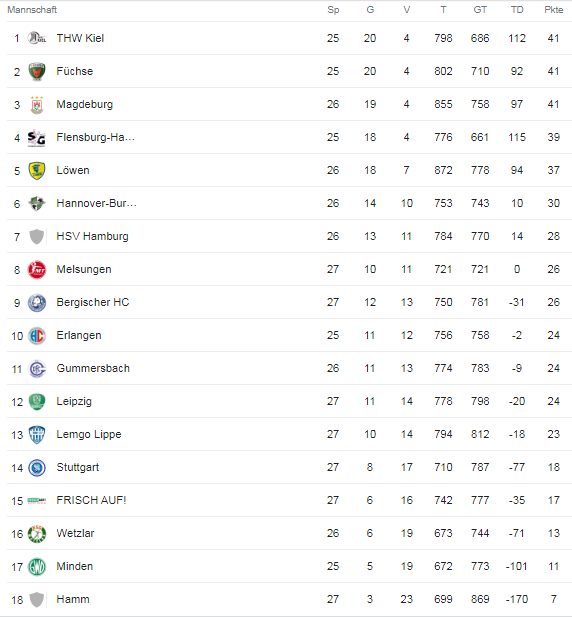Click the TD column header

(517, 10)
